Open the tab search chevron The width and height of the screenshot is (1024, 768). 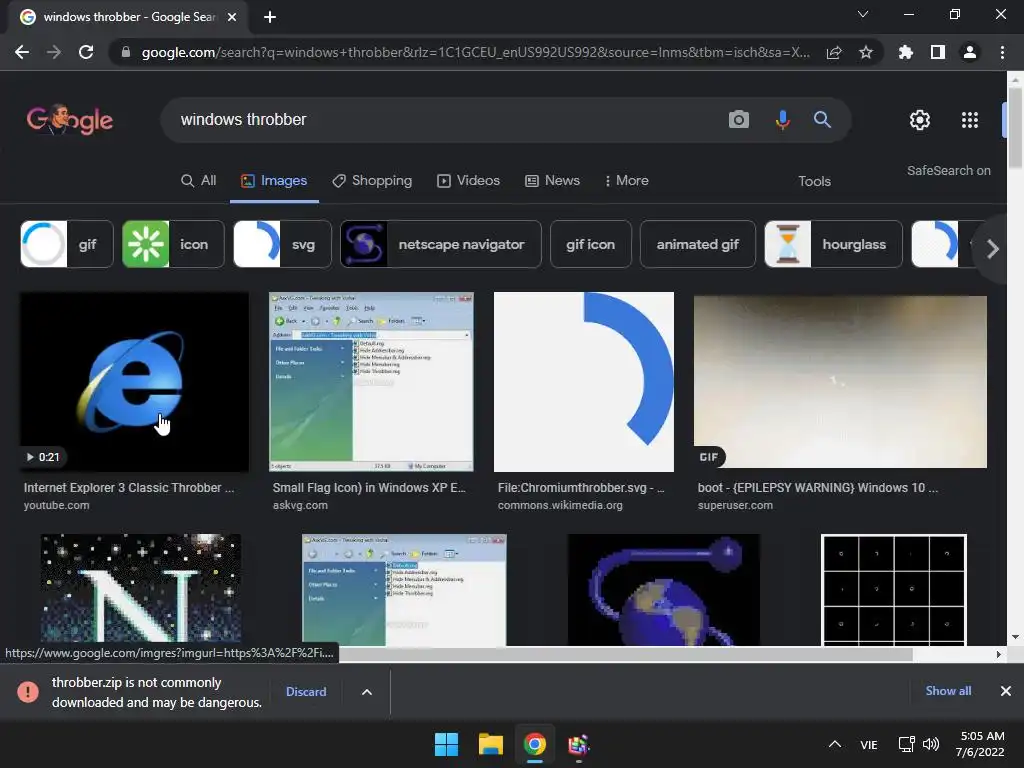(x=863, y=14)
